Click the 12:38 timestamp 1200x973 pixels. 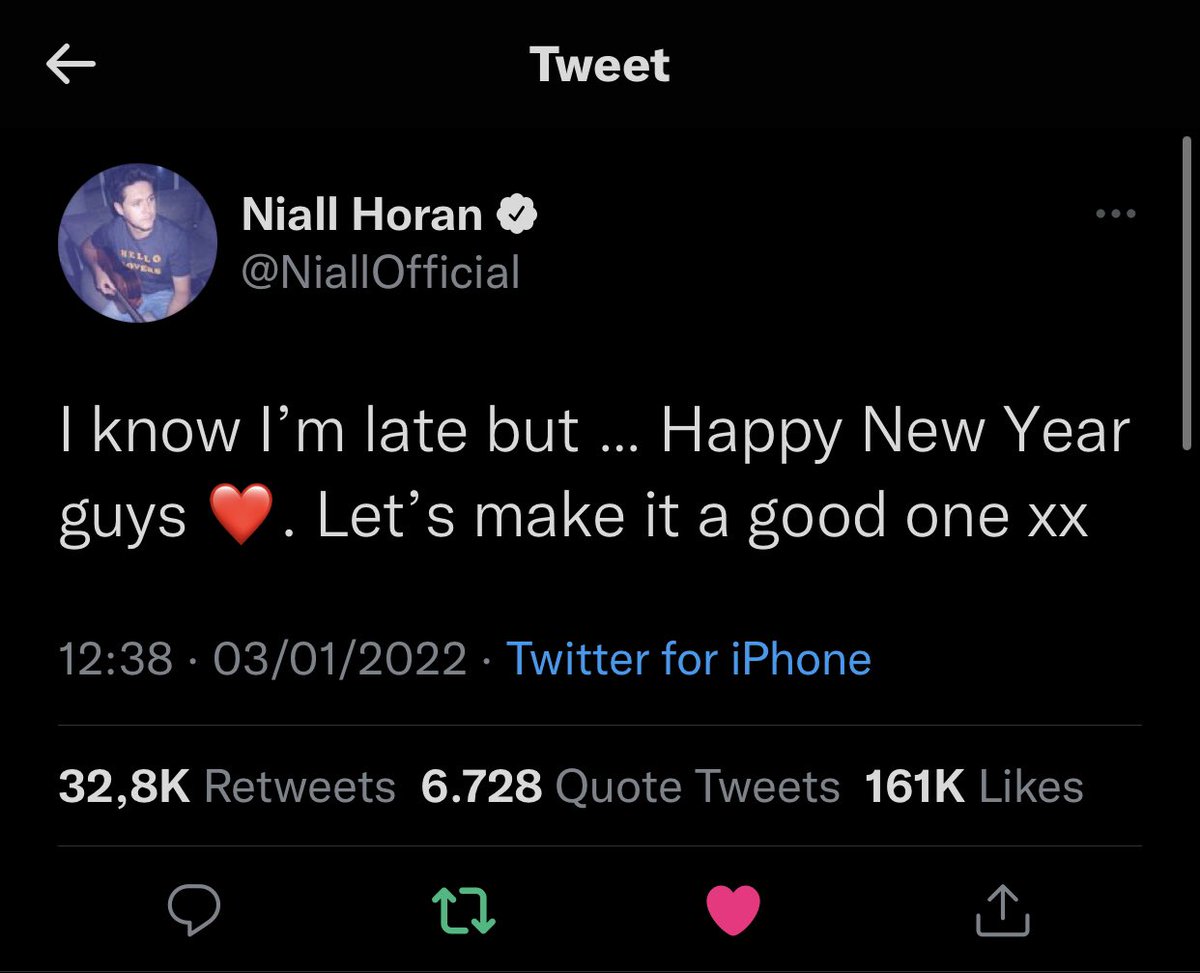click(115, 660)
